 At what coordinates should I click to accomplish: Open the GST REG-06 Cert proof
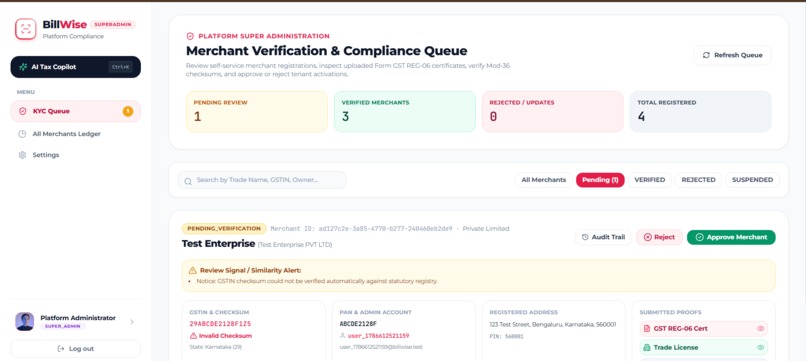704,329
